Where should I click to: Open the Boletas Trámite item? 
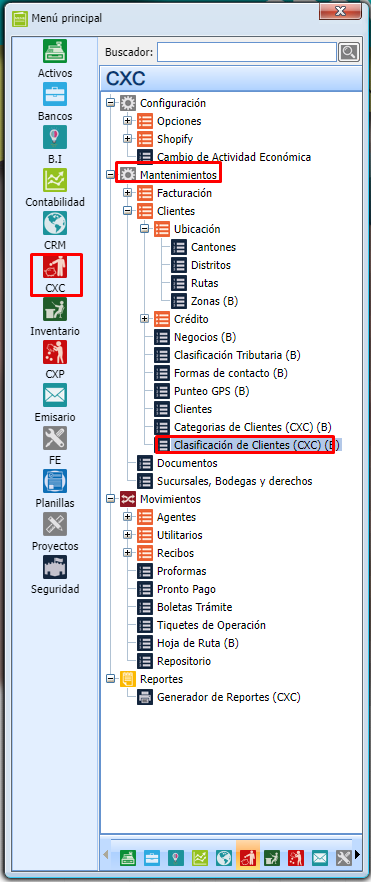(194, 607)
